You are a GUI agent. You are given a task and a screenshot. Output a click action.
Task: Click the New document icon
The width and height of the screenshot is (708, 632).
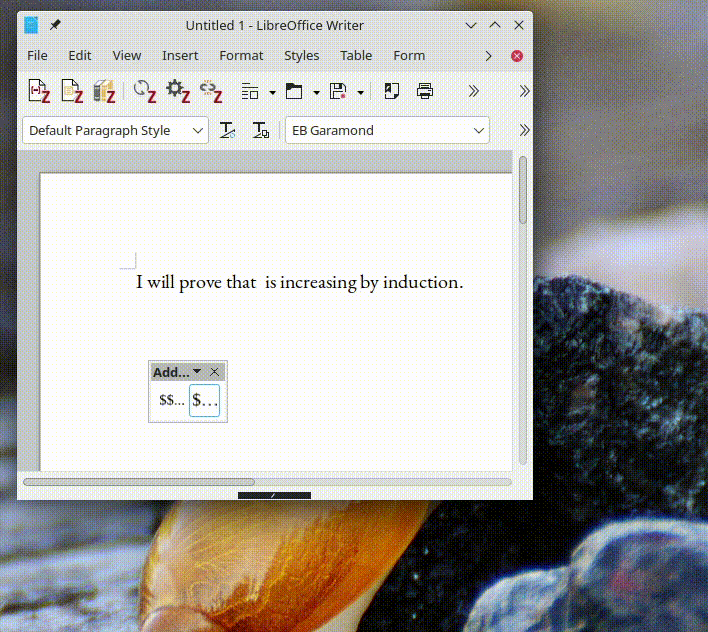coord(250,91)
